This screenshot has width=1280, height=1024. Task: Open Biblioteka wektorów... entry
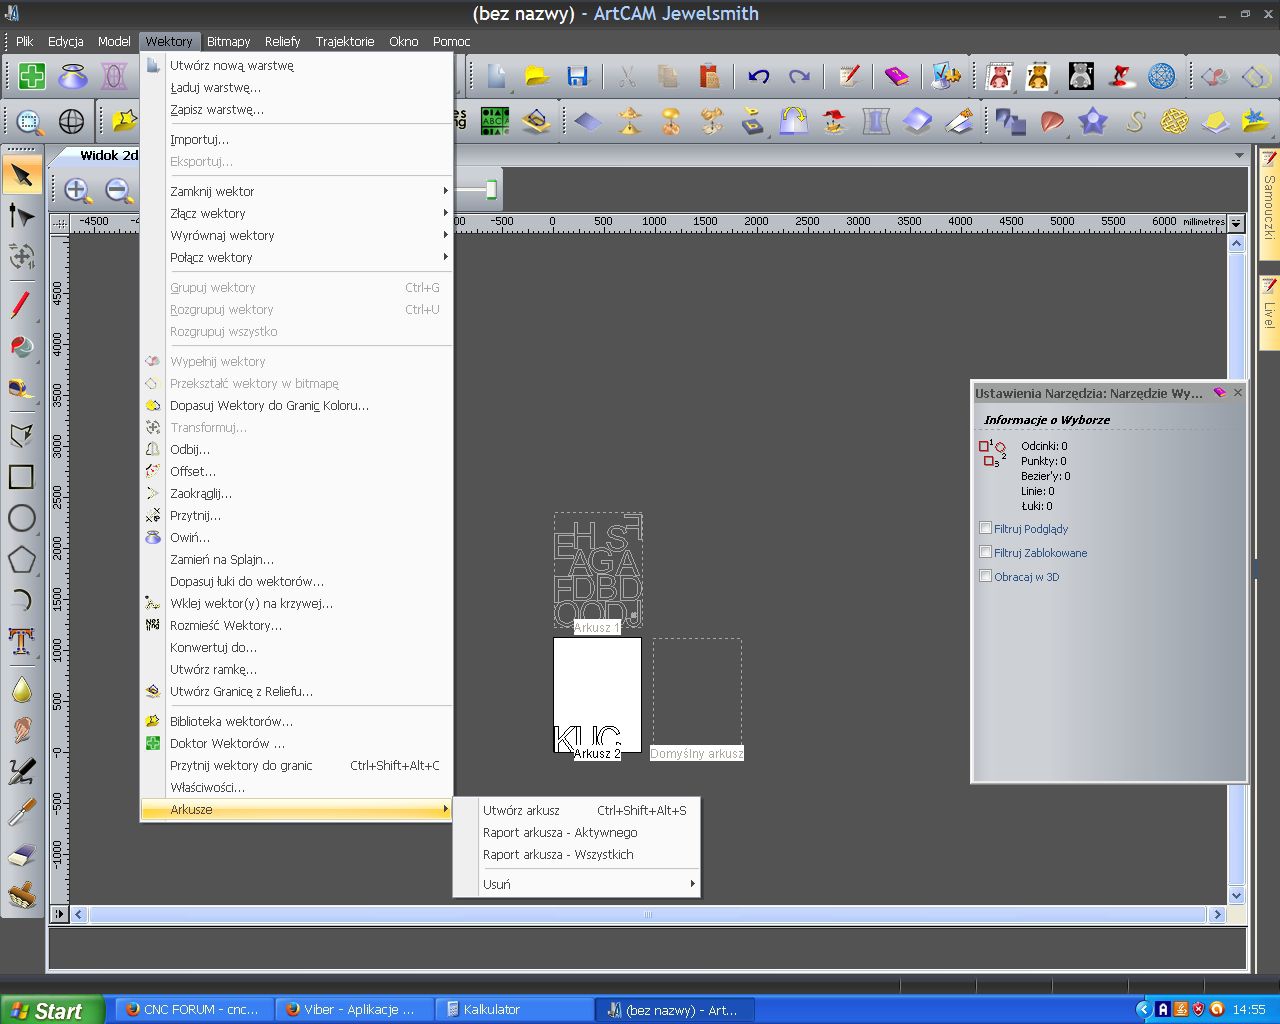coord(297,721)
